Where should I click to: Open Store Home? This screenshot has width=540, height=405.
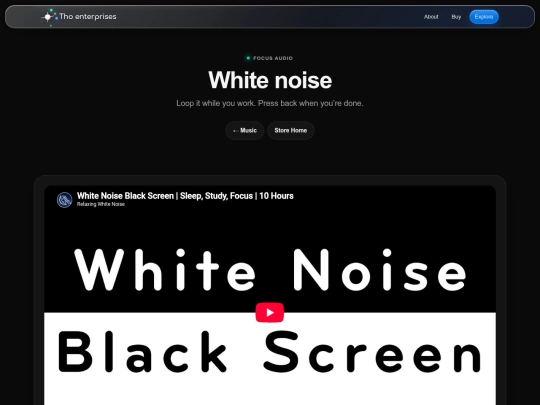291,131
